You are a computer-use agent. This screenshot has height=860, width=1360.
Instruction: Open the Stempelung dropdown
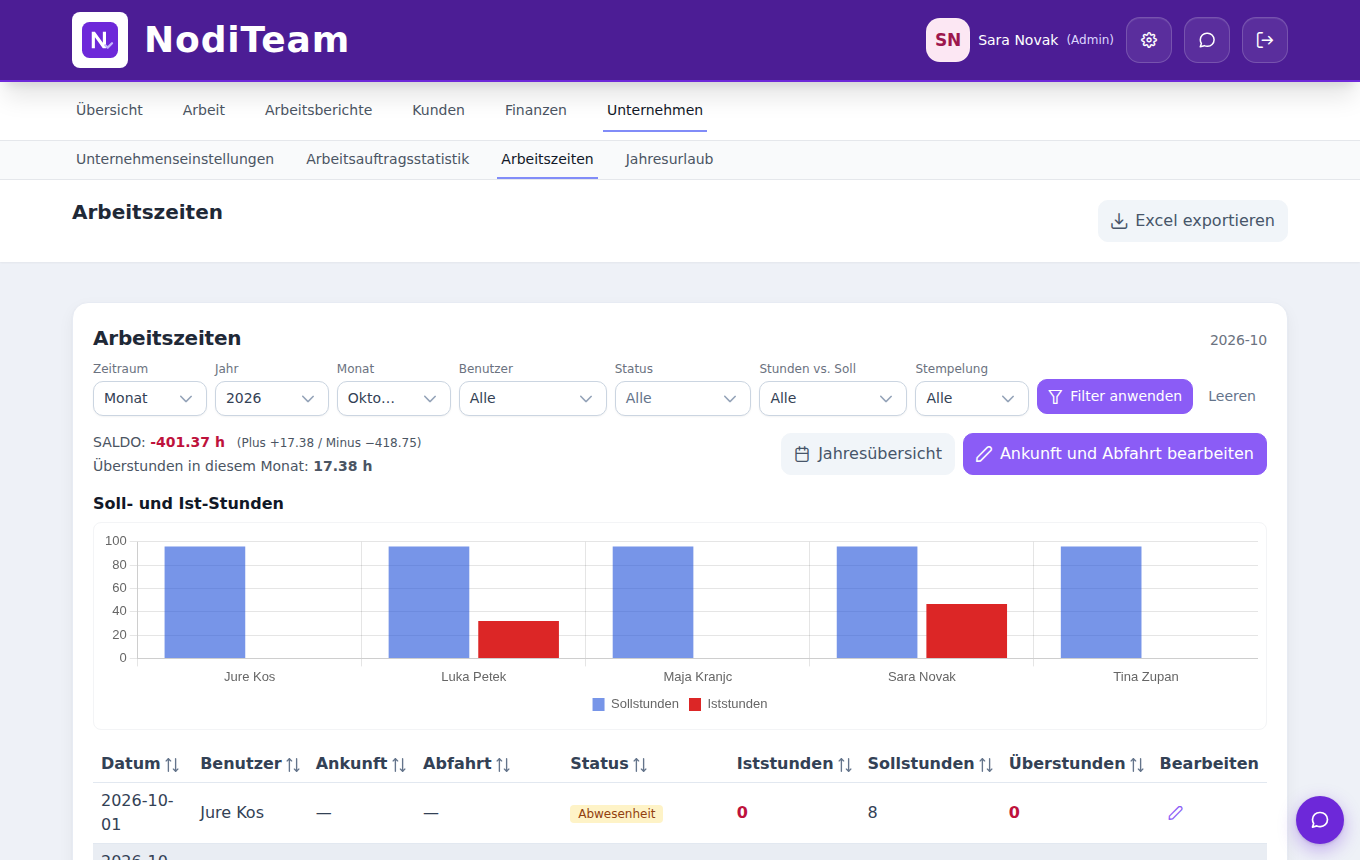click(x=972, y=398)
